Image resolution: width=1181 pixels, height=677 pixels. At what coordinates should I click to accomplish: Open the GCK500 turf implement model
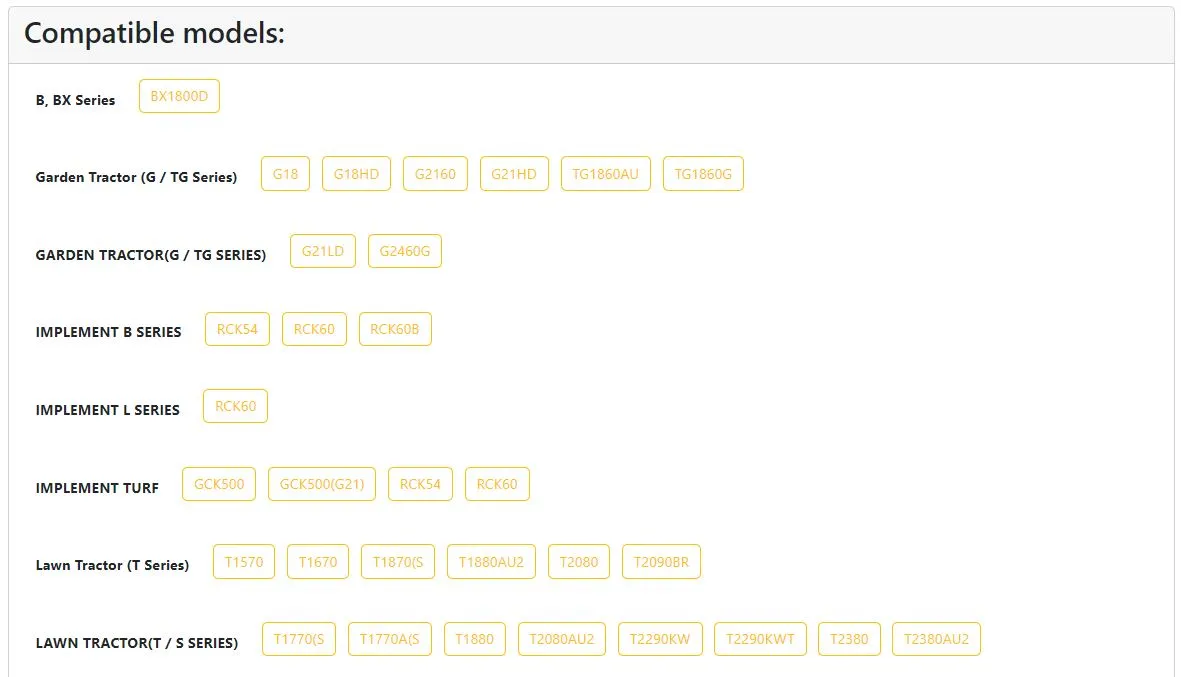pos(219,484)
